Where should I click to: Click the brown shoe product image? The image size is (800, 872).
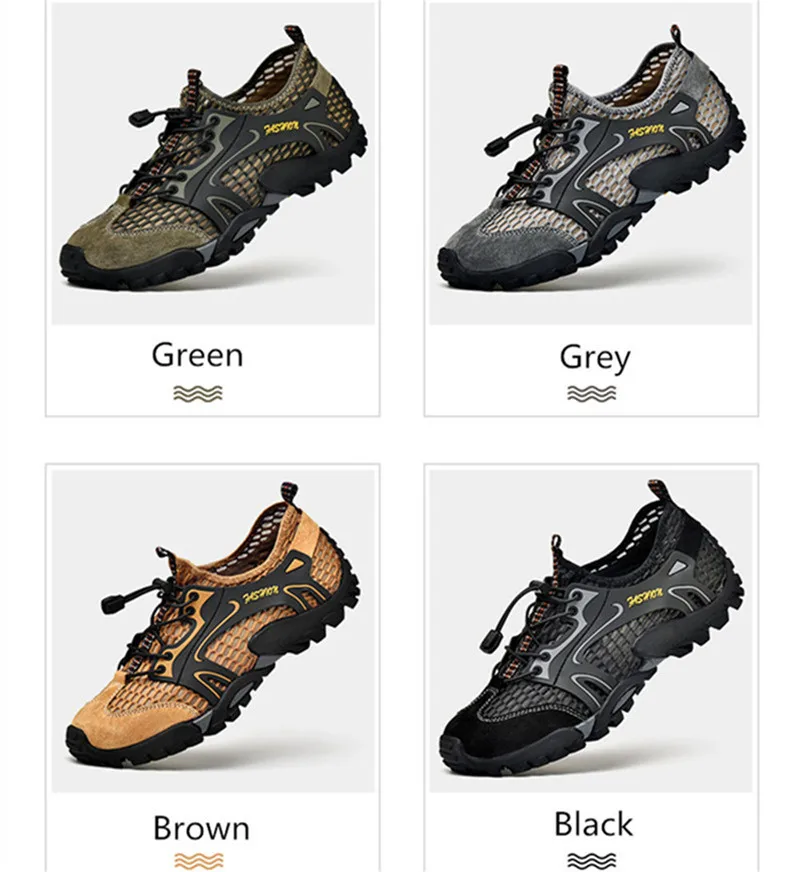pyautogui.click(x=213, y=630)
